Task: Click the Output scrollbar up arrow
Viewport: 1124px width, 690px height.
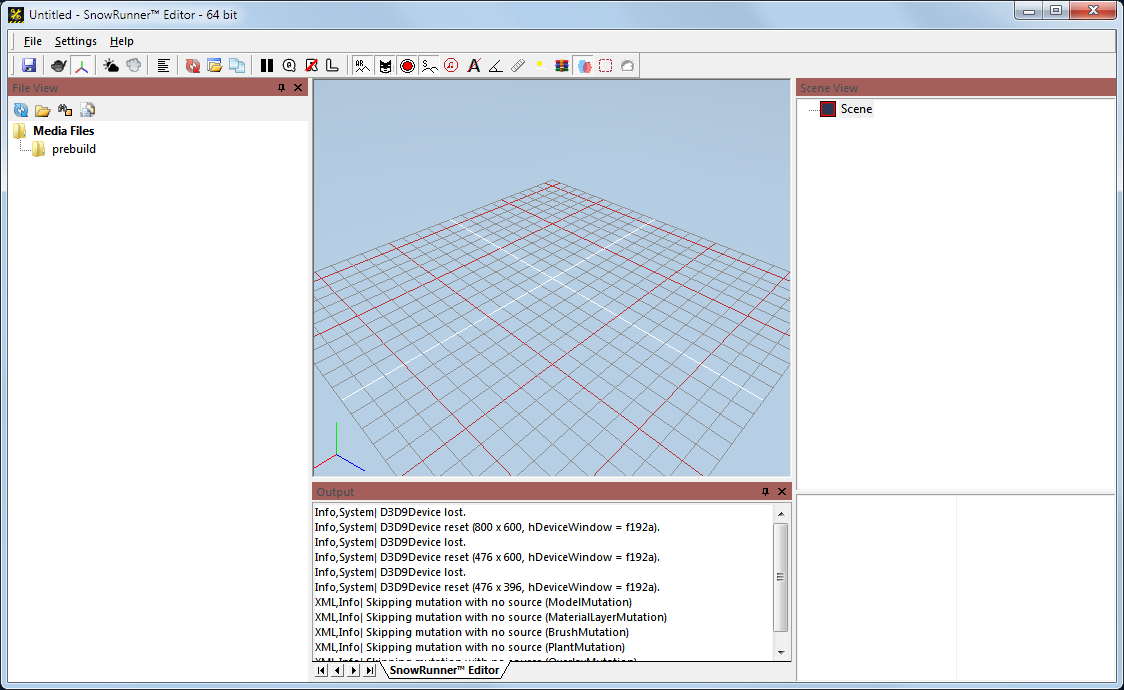Action: pos(781,514)
